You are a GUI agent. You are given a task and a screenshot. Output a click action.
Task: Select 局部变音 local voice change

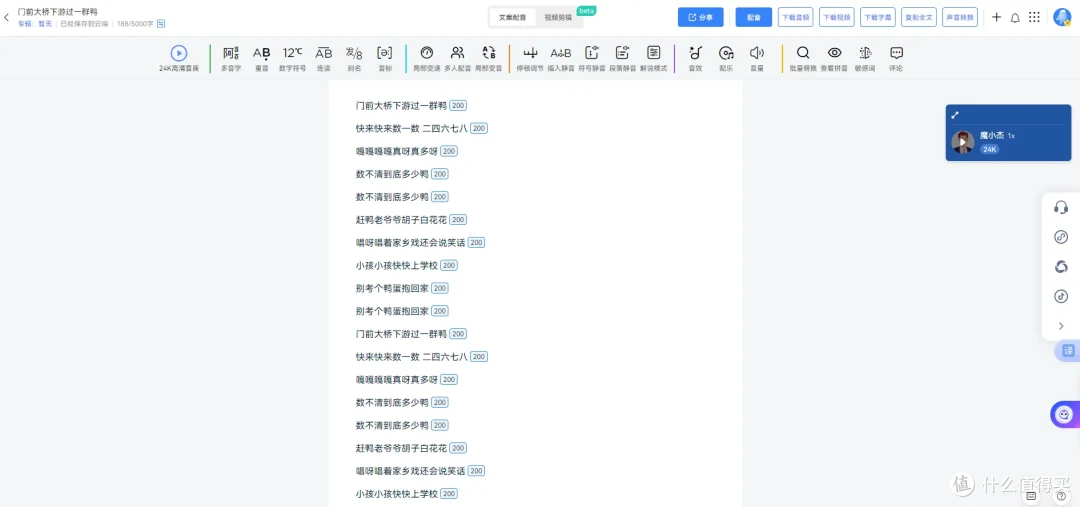tap(488, 59)
